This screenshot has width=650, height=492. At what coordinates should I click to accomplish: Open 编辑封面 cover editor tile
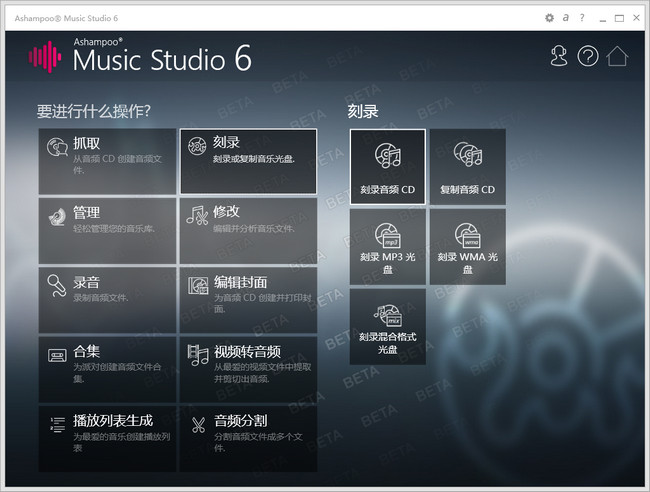(248, 300)
